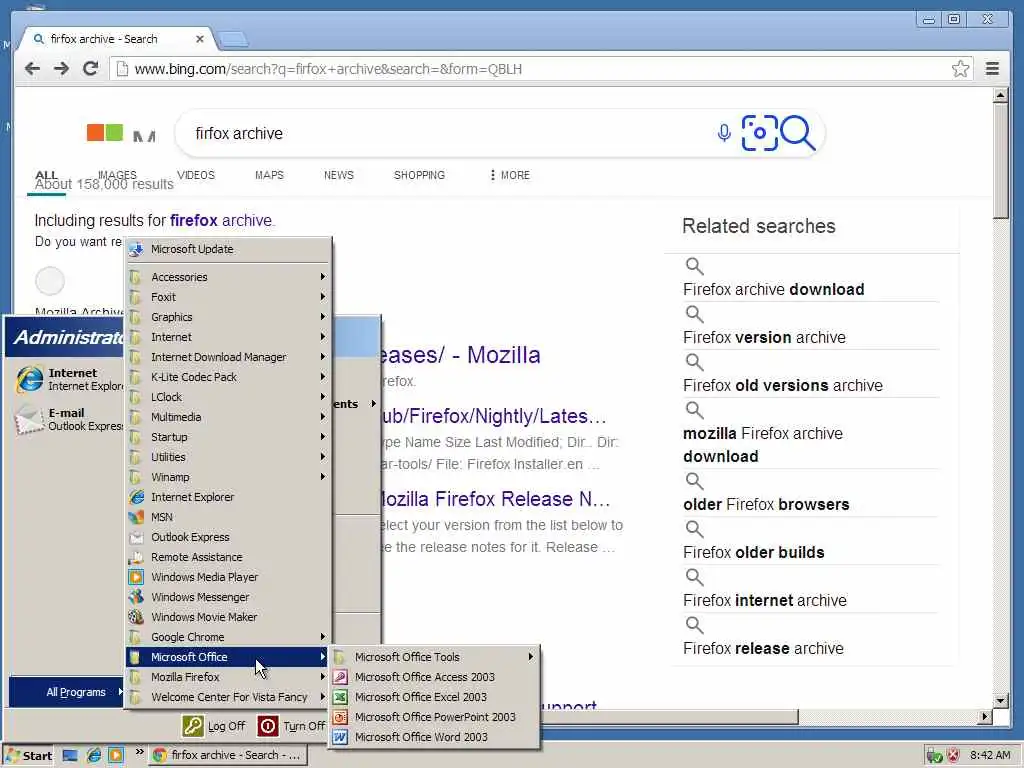Viewport: 1024px width, 768px height.
Task: Open the Startup program folder
Action: pyautogui.click(x=229, y=437)
